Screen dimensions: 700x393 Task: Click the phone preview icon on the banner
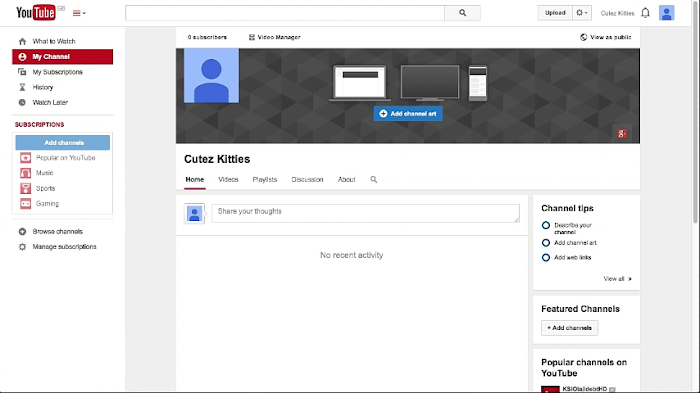click(478, 83)
